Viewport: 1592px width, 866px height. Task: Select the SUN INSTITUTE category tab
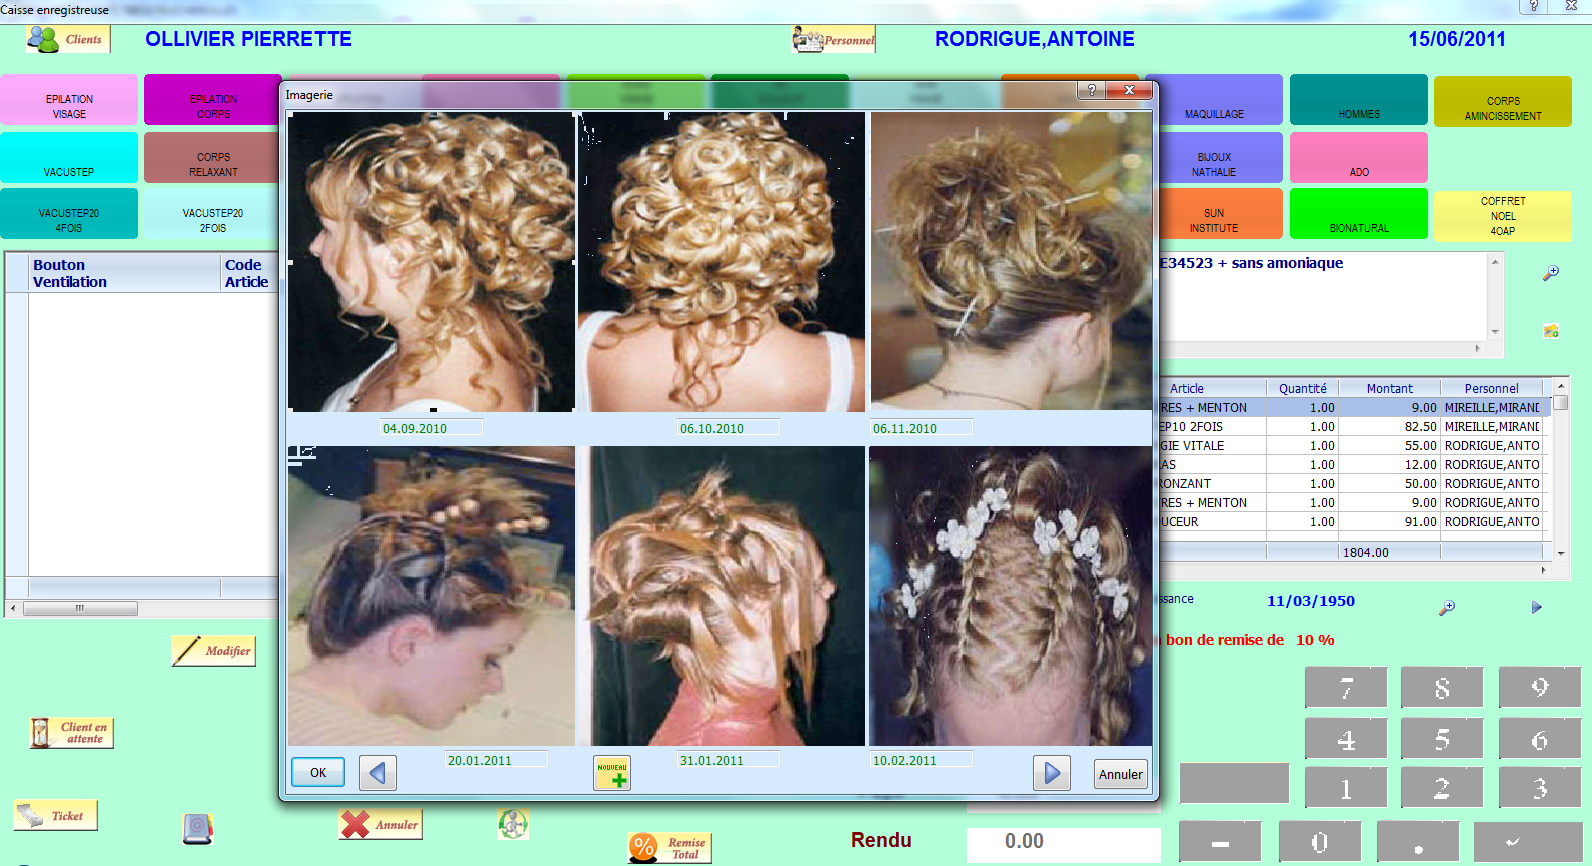(x=1213, y=214)
